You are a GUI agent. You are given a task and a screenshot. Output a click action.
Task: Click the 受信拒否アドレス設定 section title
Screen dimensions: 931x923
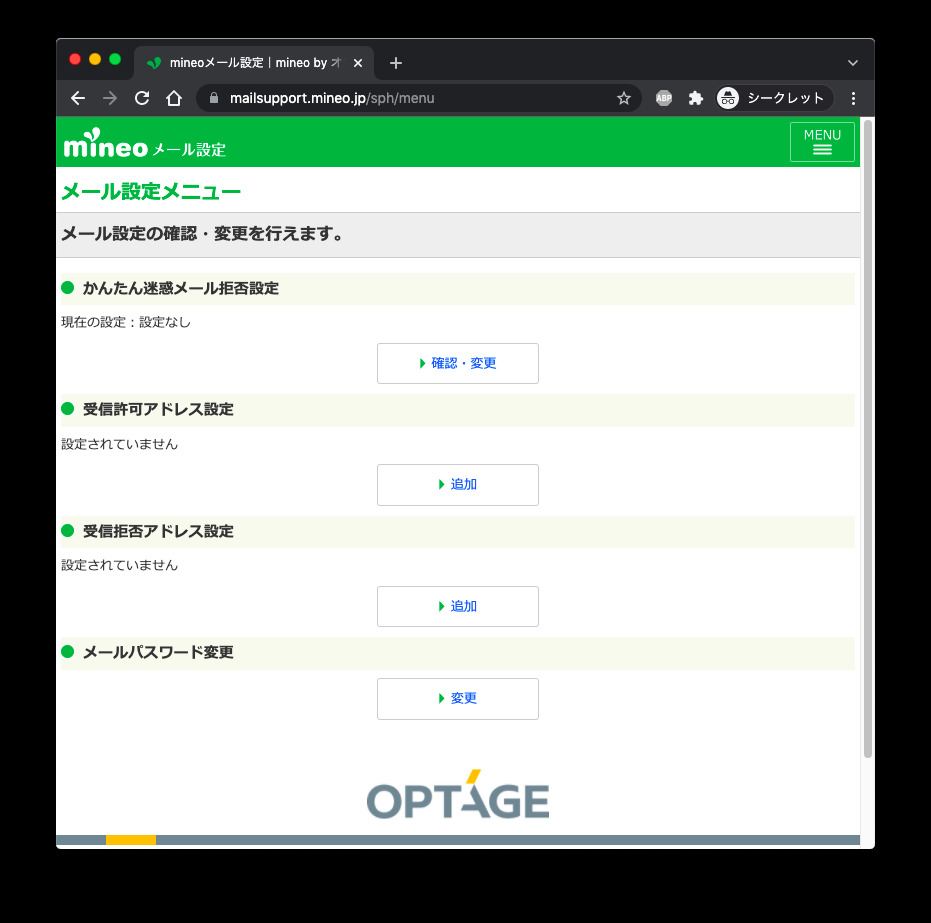click(158, 531)
